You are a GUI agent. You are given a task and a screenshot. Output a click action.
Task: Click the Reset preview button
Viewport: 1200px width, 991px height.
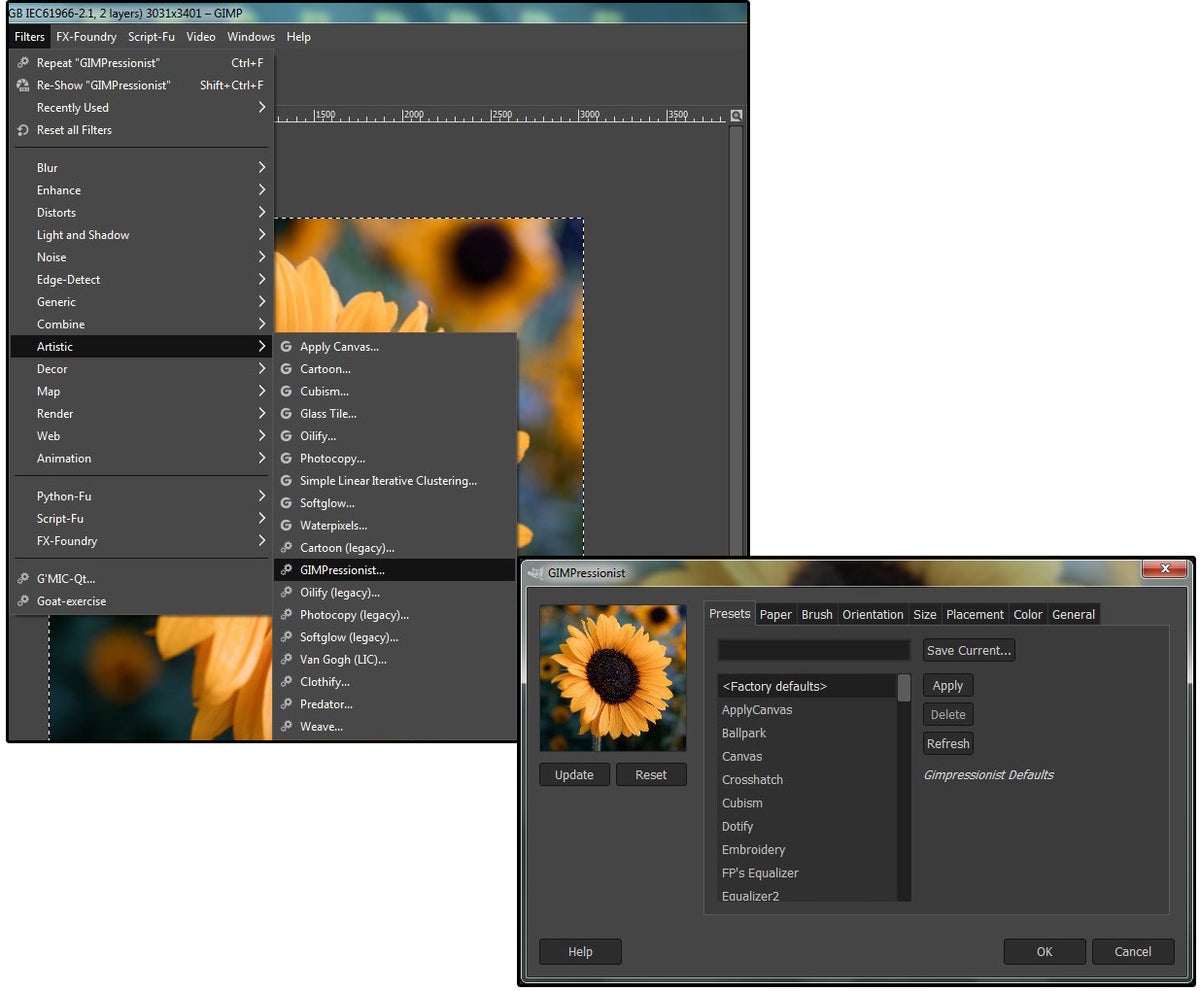(651, 774)
